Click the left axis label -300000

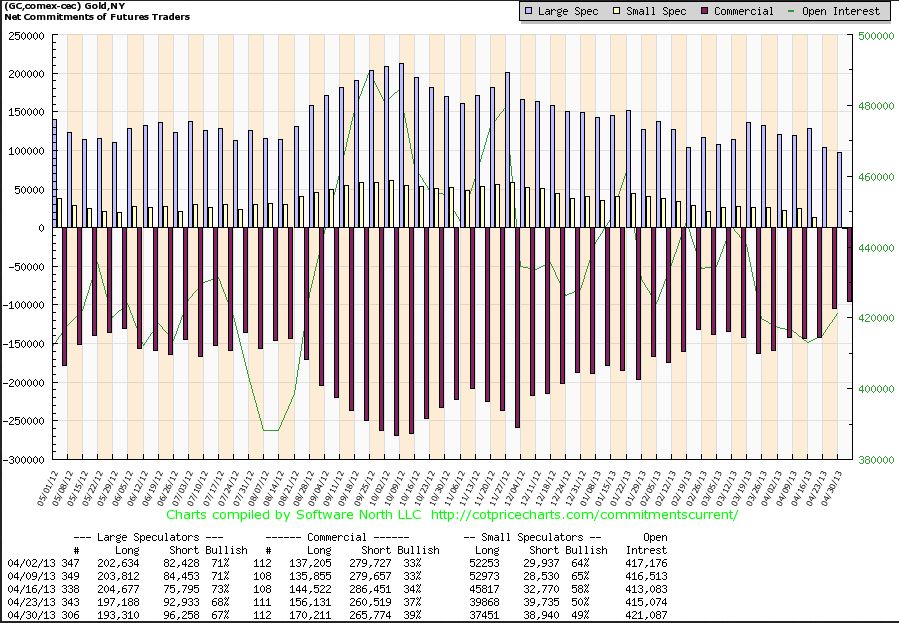pyautogui.click(x=24, y=460)
